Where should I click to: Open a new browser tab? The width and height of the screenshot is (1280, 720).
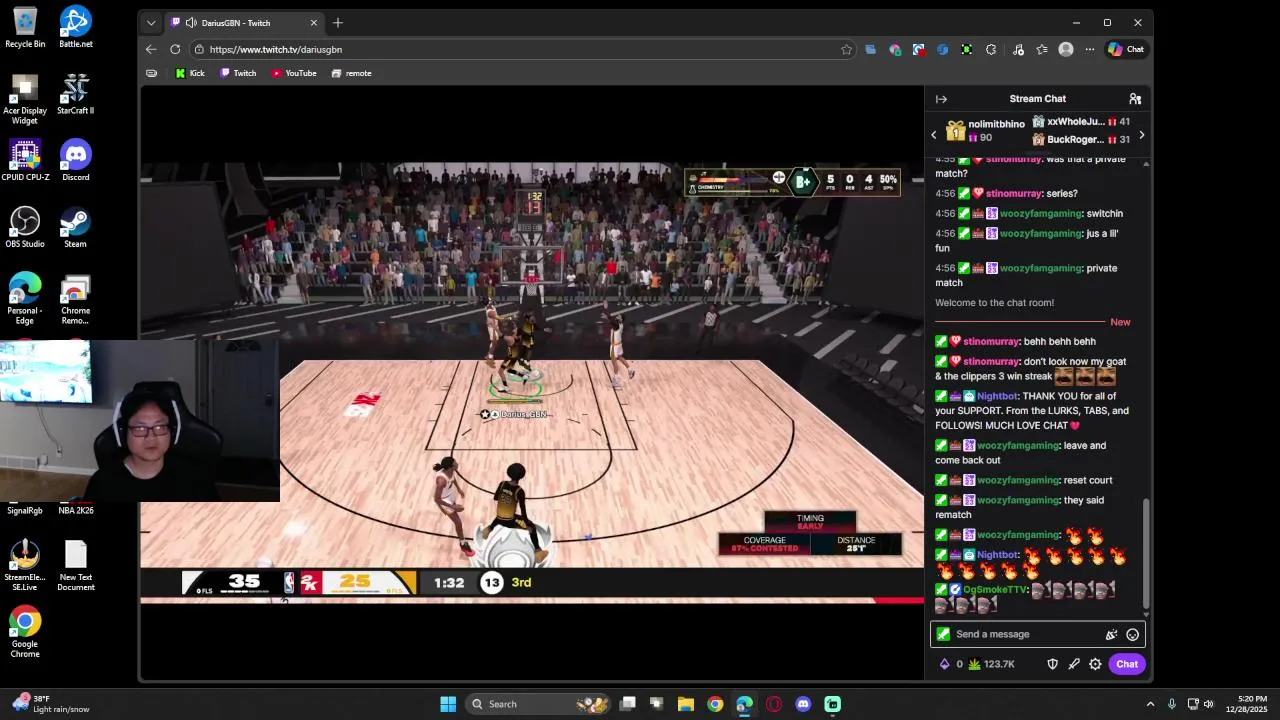[338, 22]
